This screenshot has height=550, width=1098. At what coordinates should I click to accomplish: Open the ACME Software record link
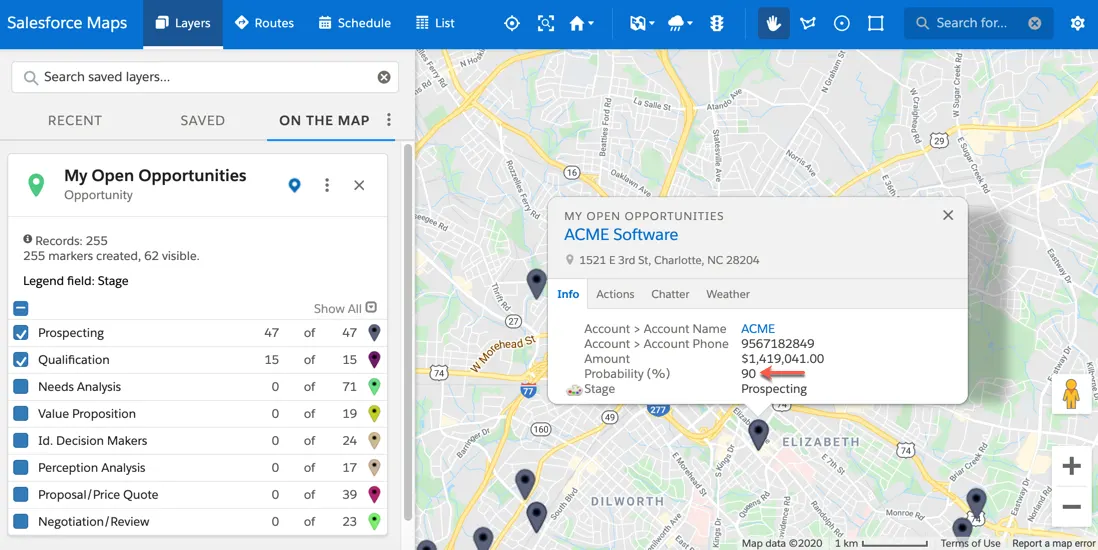[621, 235]
